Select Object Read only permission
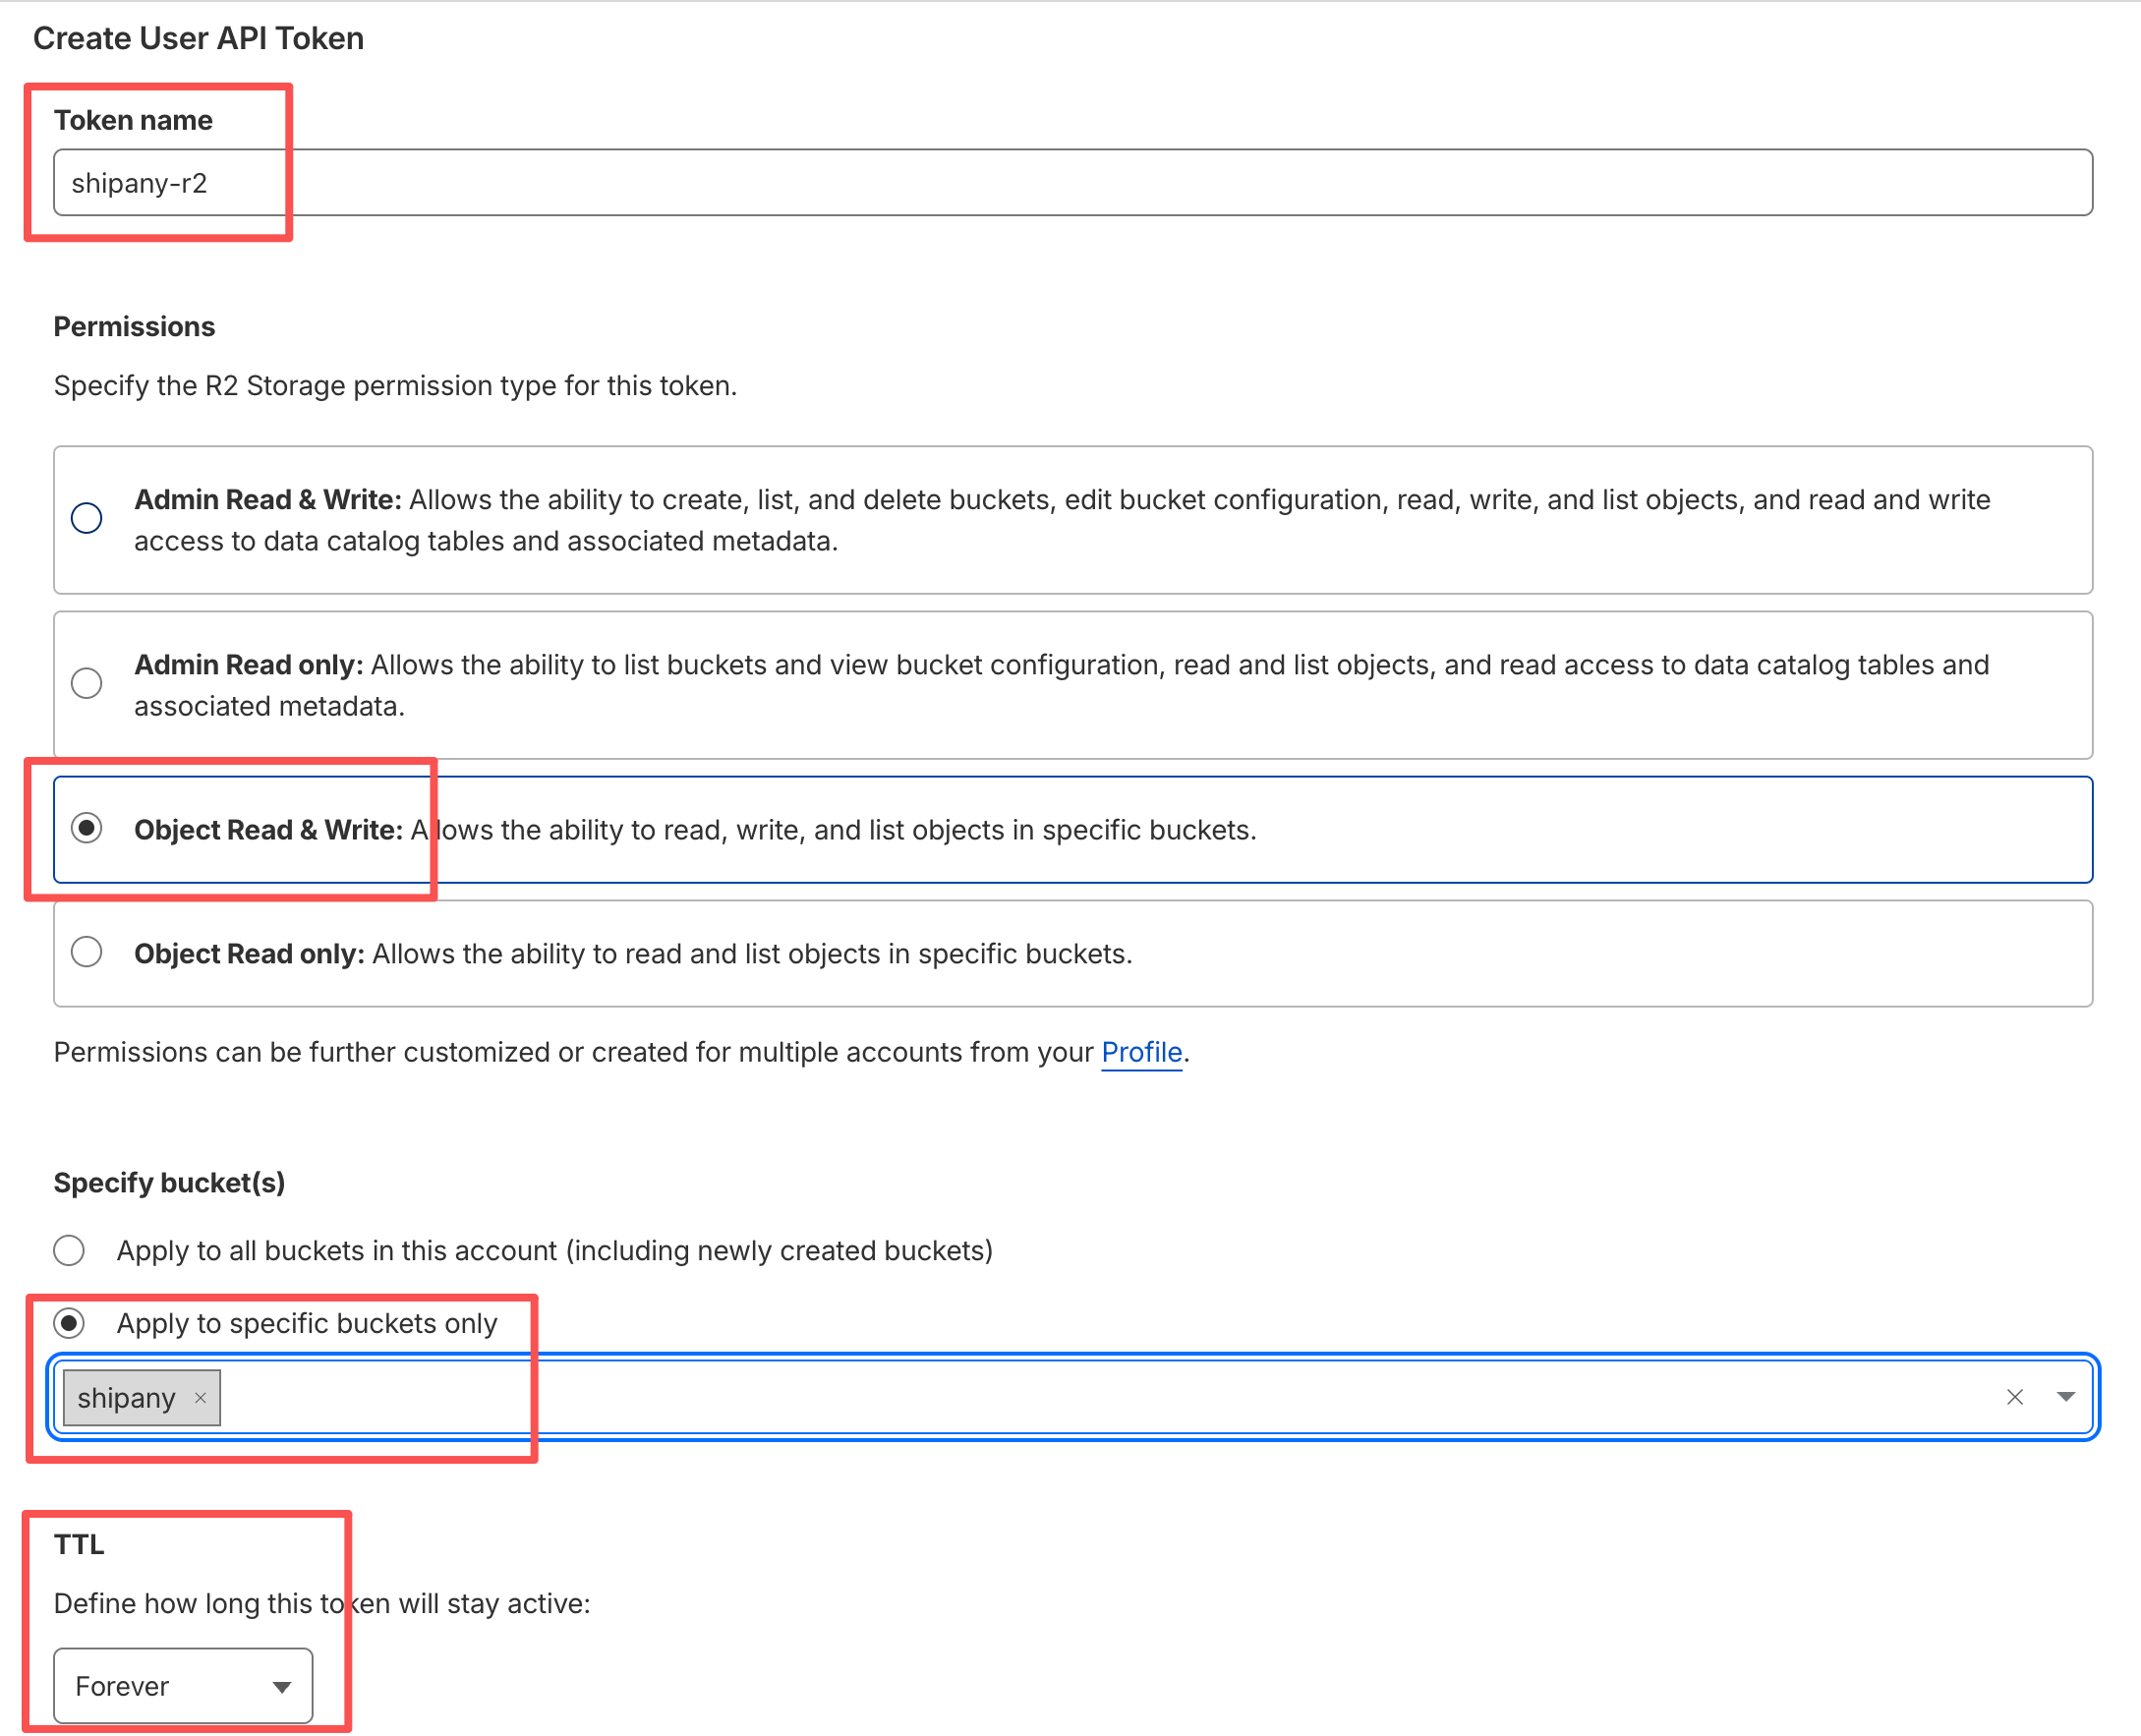The height and width of the screenshot is (1736, 2141). pyautogui.click(x=87, y=952)
